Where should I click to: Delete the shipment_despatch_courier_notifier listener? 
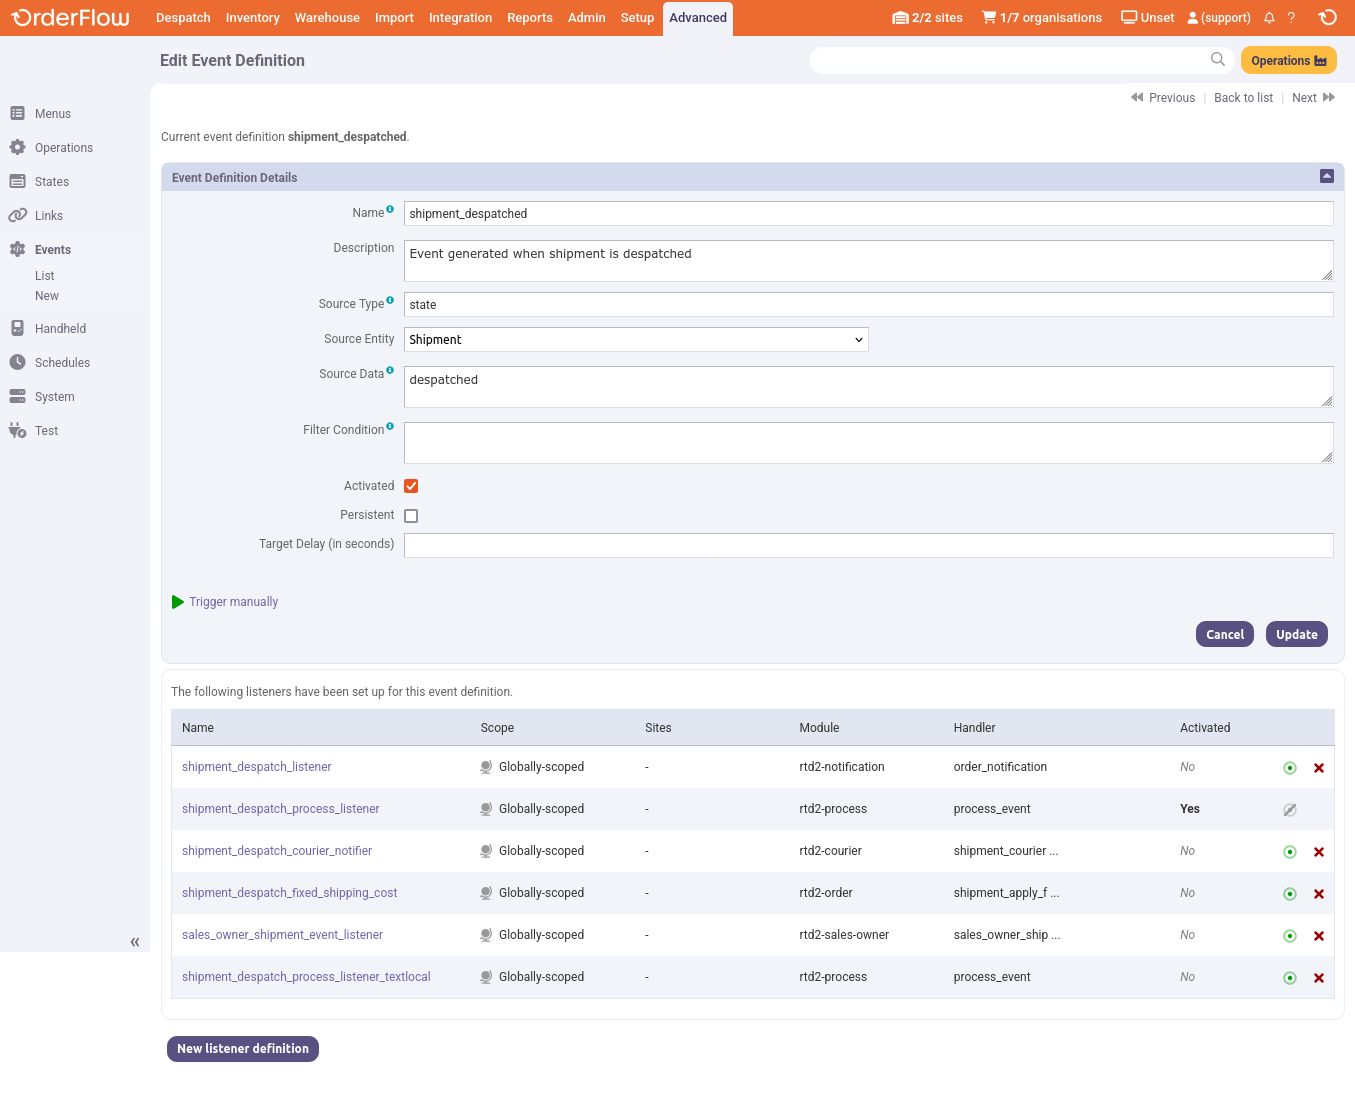pyautogui.click(x=1319, y=852)
